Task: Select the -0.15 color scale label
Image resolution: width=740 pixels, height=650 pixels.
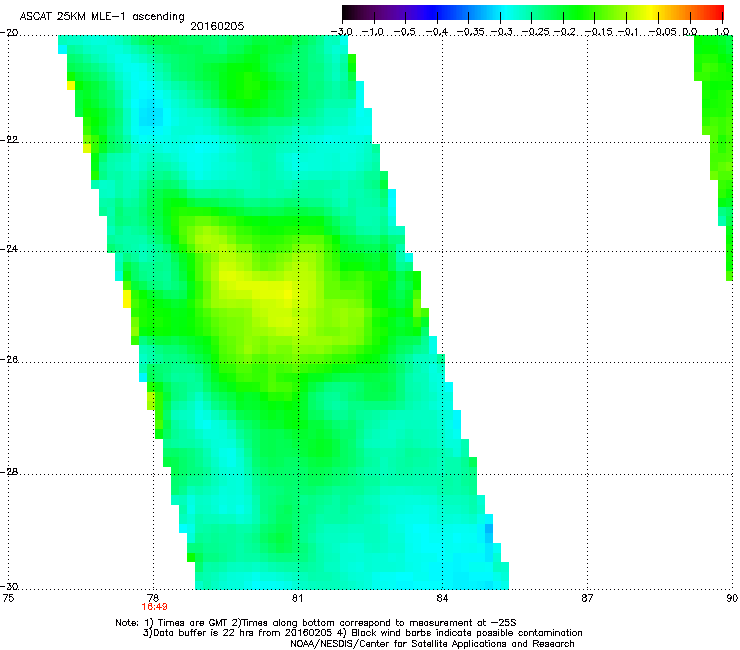Action: click(x=598, y=32)
